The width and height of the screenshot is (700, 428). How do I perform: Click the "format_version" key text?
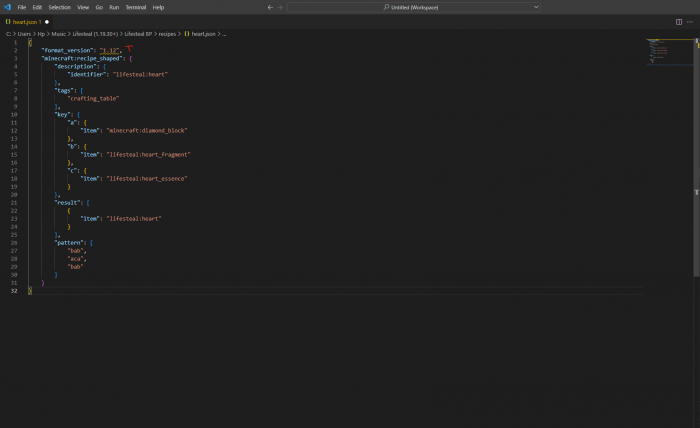pos(67,50)
